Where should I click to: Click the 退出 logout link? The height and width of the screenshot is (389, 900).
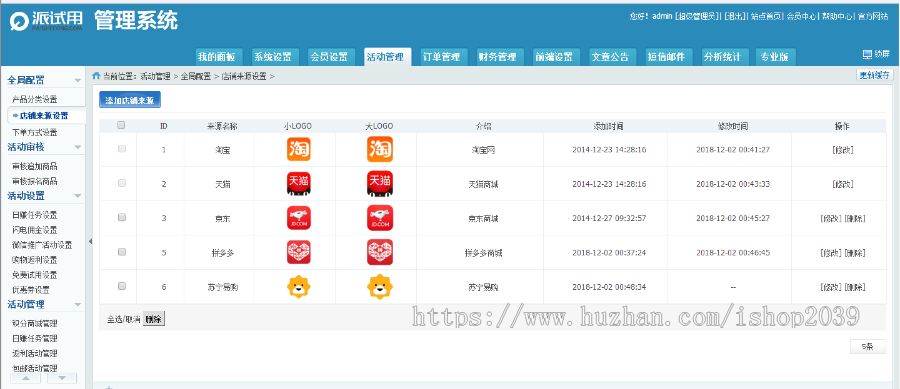point(735,16)
